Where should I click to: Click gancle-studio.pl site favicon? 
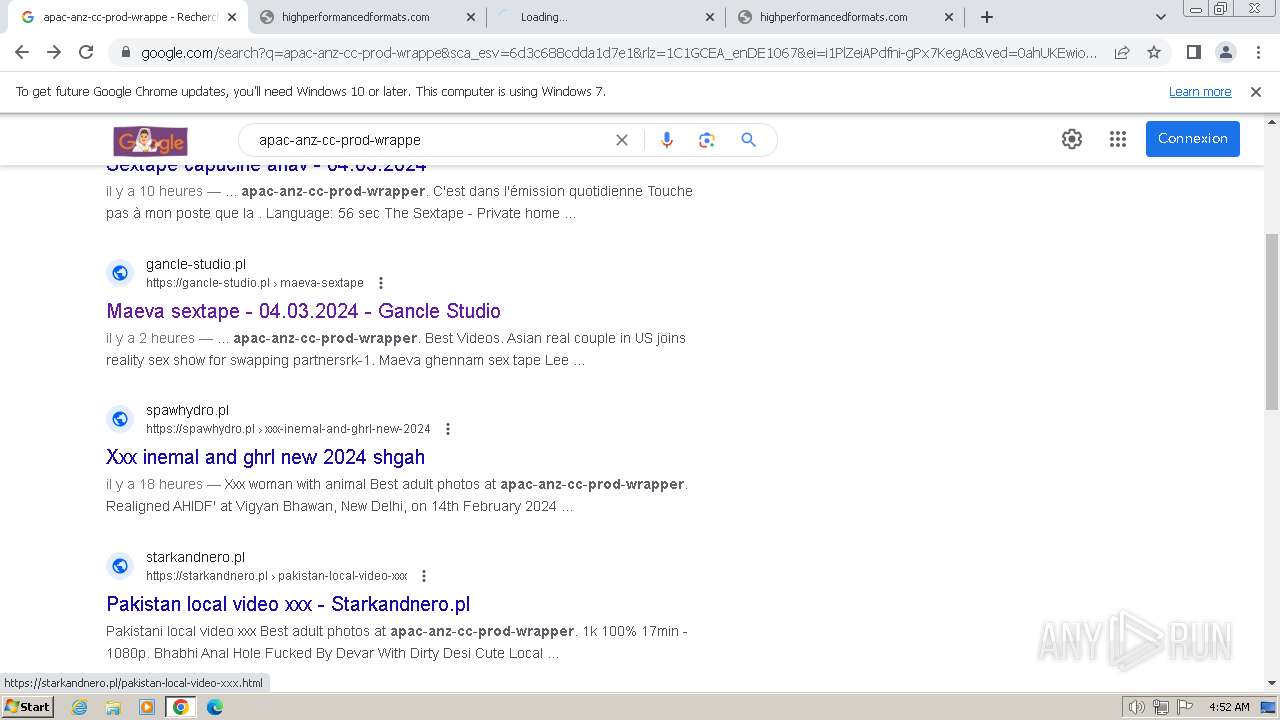coord(120,273)
